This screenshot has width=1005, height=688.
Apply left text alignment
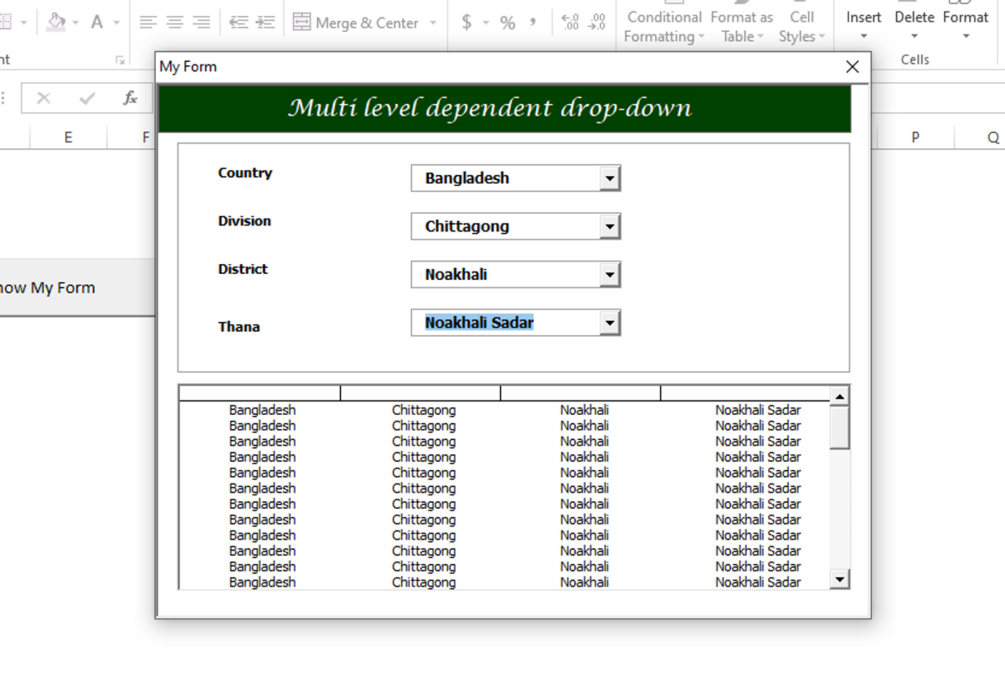(x=148, y=22)
